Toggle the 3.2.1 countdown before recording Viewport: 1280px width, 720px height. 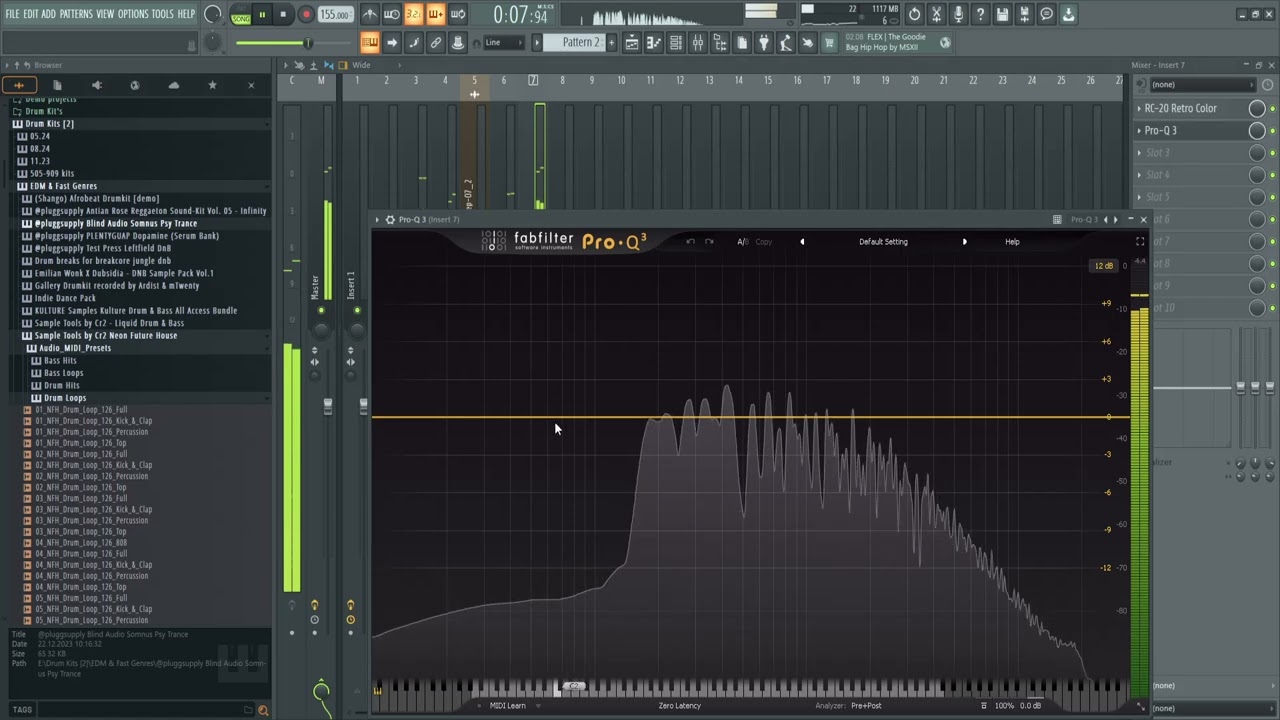tap(414, 14)
